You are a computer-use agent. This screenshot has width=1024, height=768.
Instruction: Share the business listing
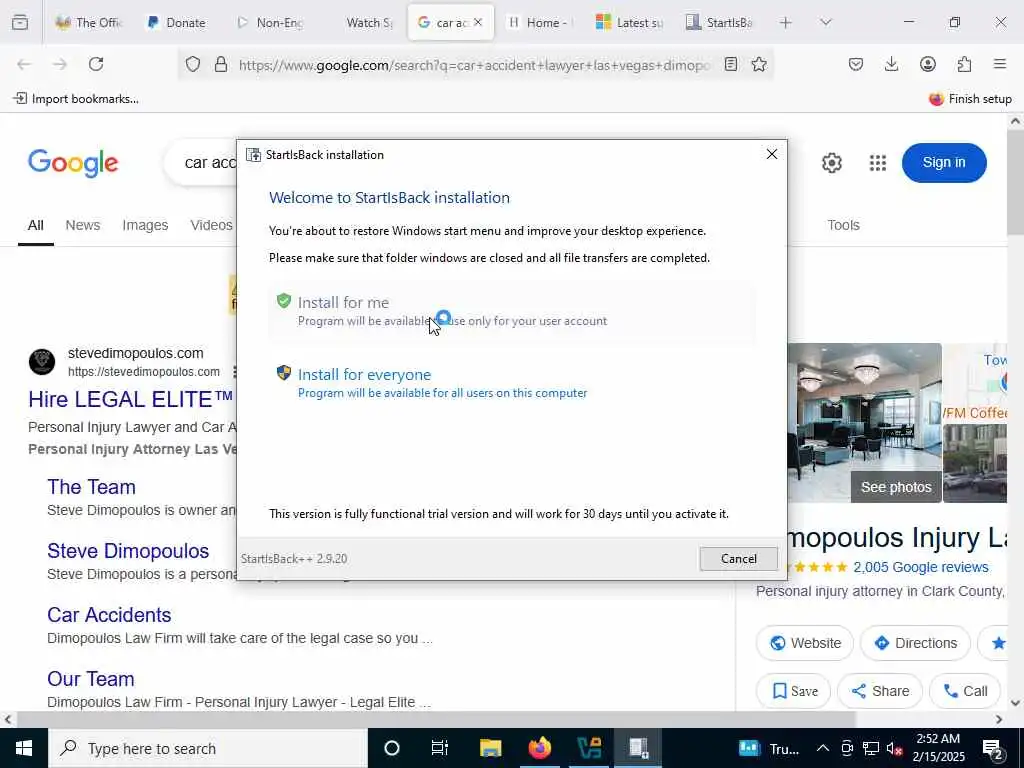click(x=880, y=691)
